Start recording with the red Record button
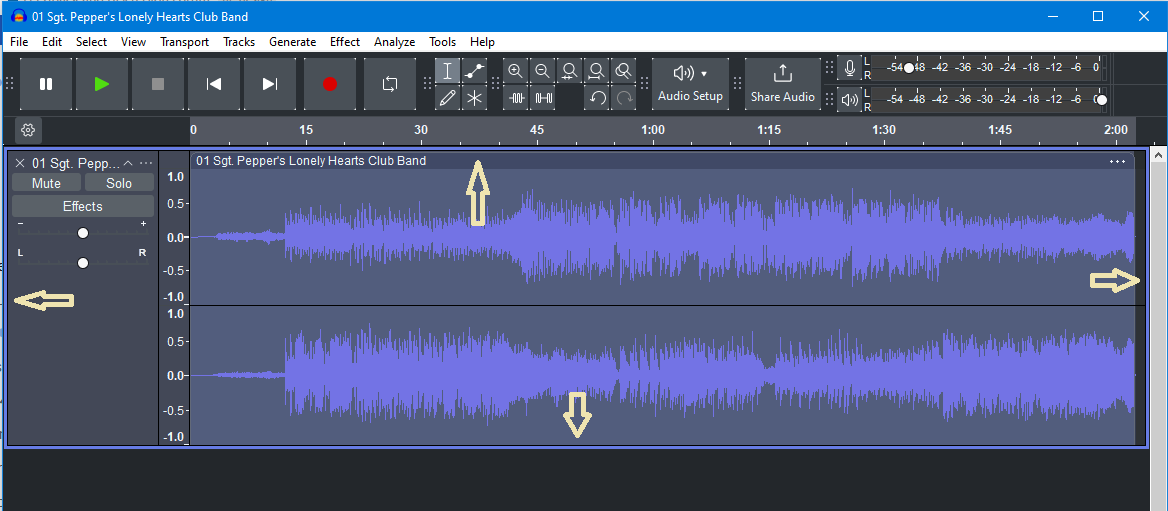This screenshot has width=1168, height=511. (330, 84)
